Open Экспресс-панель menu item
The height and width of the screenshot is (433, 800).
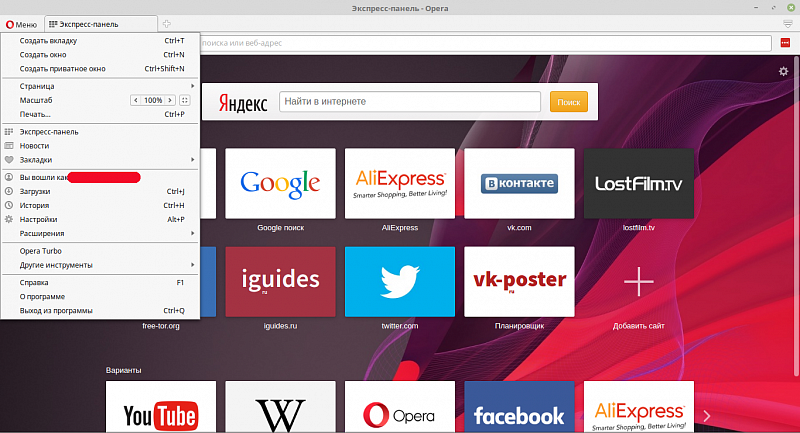point(100,132)
